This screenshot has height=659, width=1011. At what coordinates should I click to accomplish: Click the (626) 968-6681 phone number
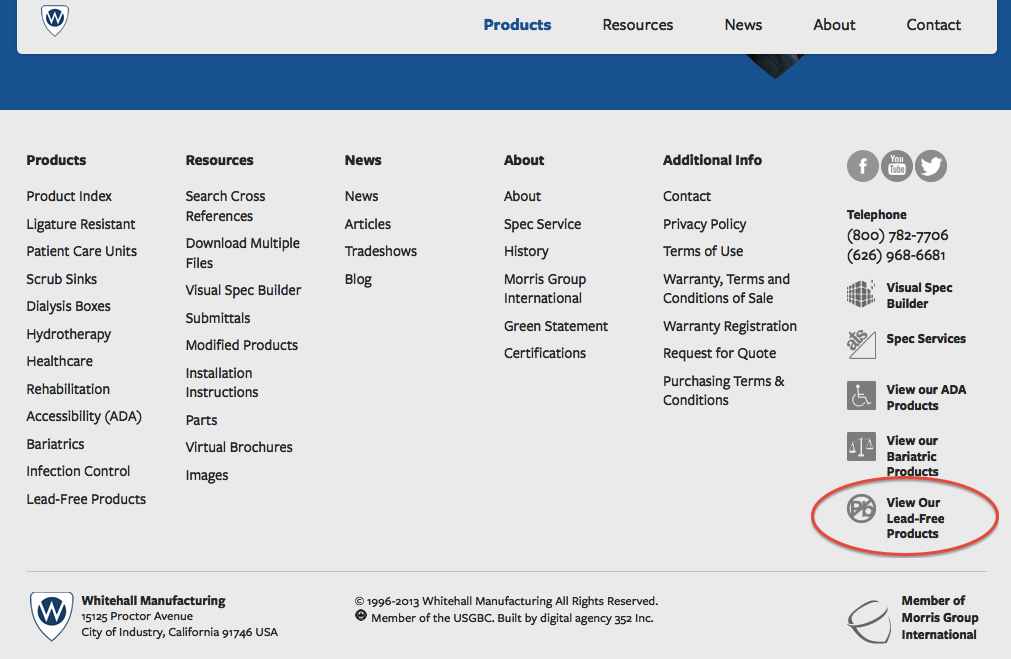pos(896,255)
